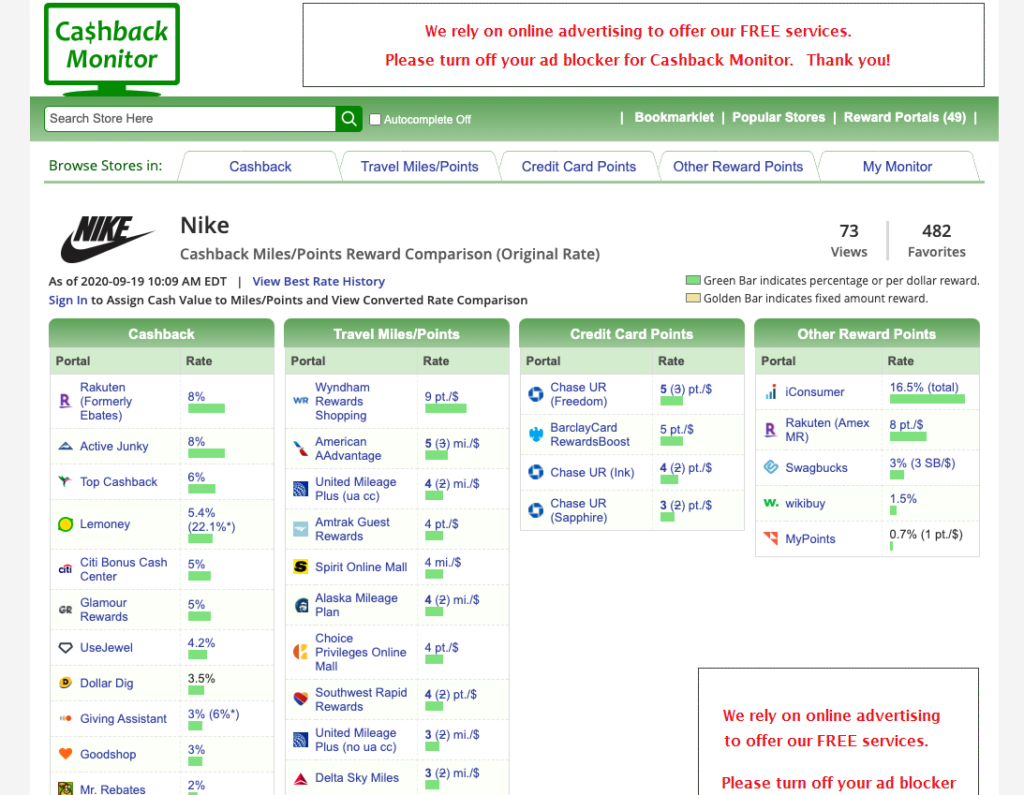Click the Amtrak Guest Rewards icon

point(300,529)
